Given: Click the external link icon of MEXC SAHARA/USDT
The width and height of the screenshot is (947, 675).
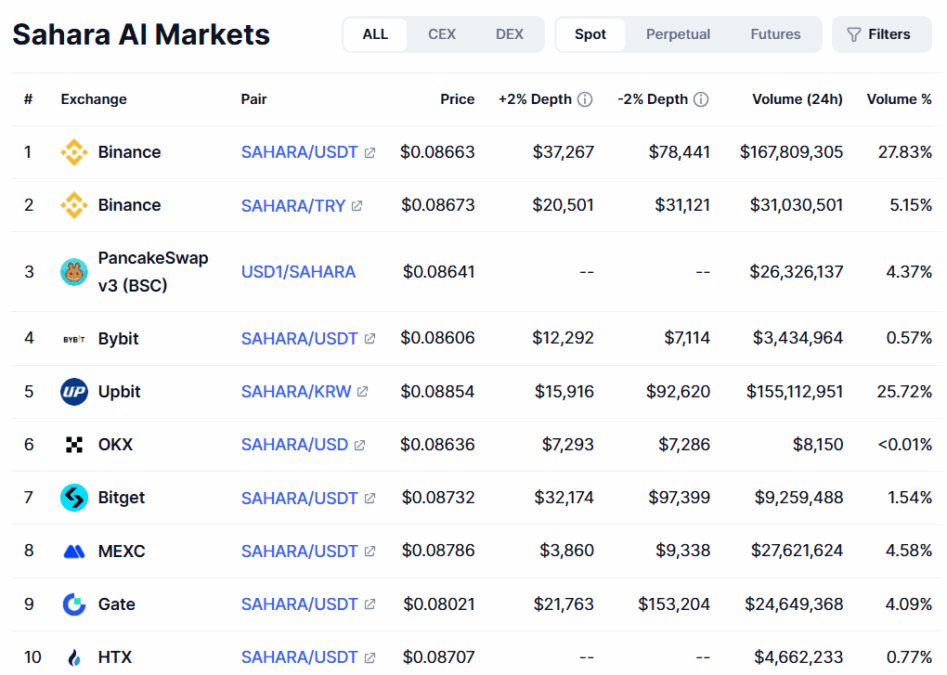Looking at the screenshot, I should (x=370, y=552).
